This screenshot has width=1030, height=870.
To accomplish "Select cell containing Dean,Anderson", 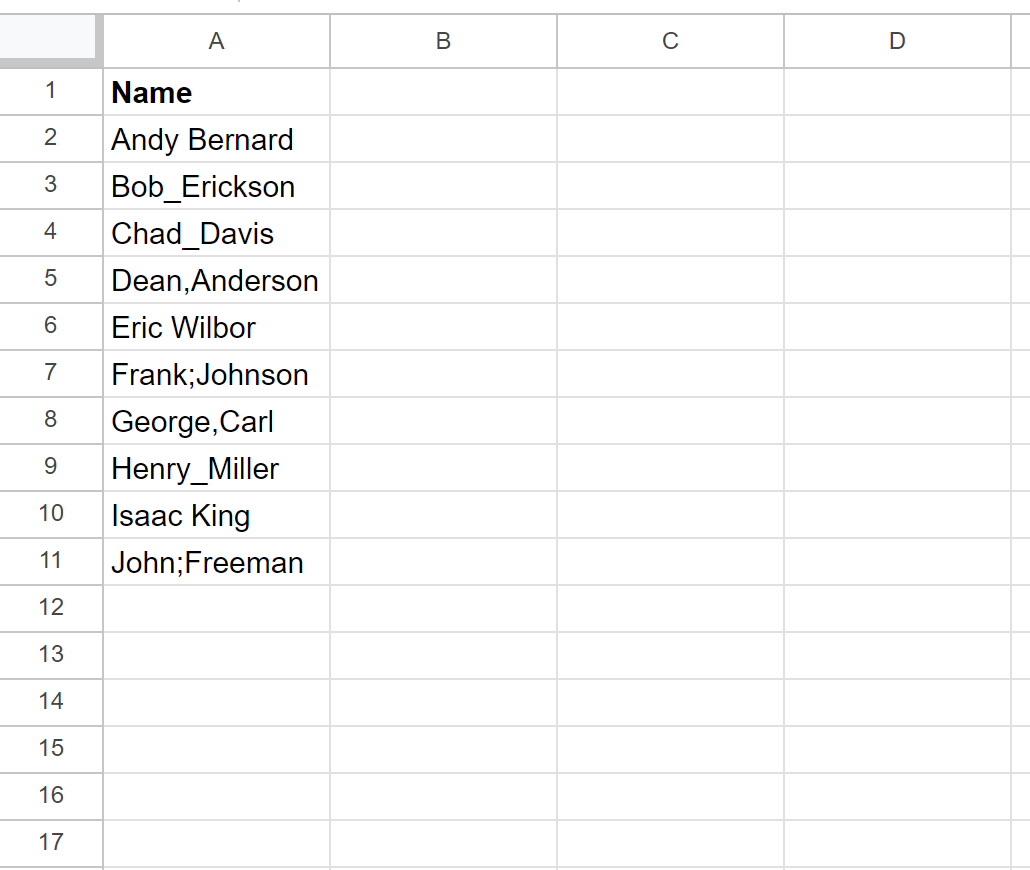I will [x=217, y=280].
